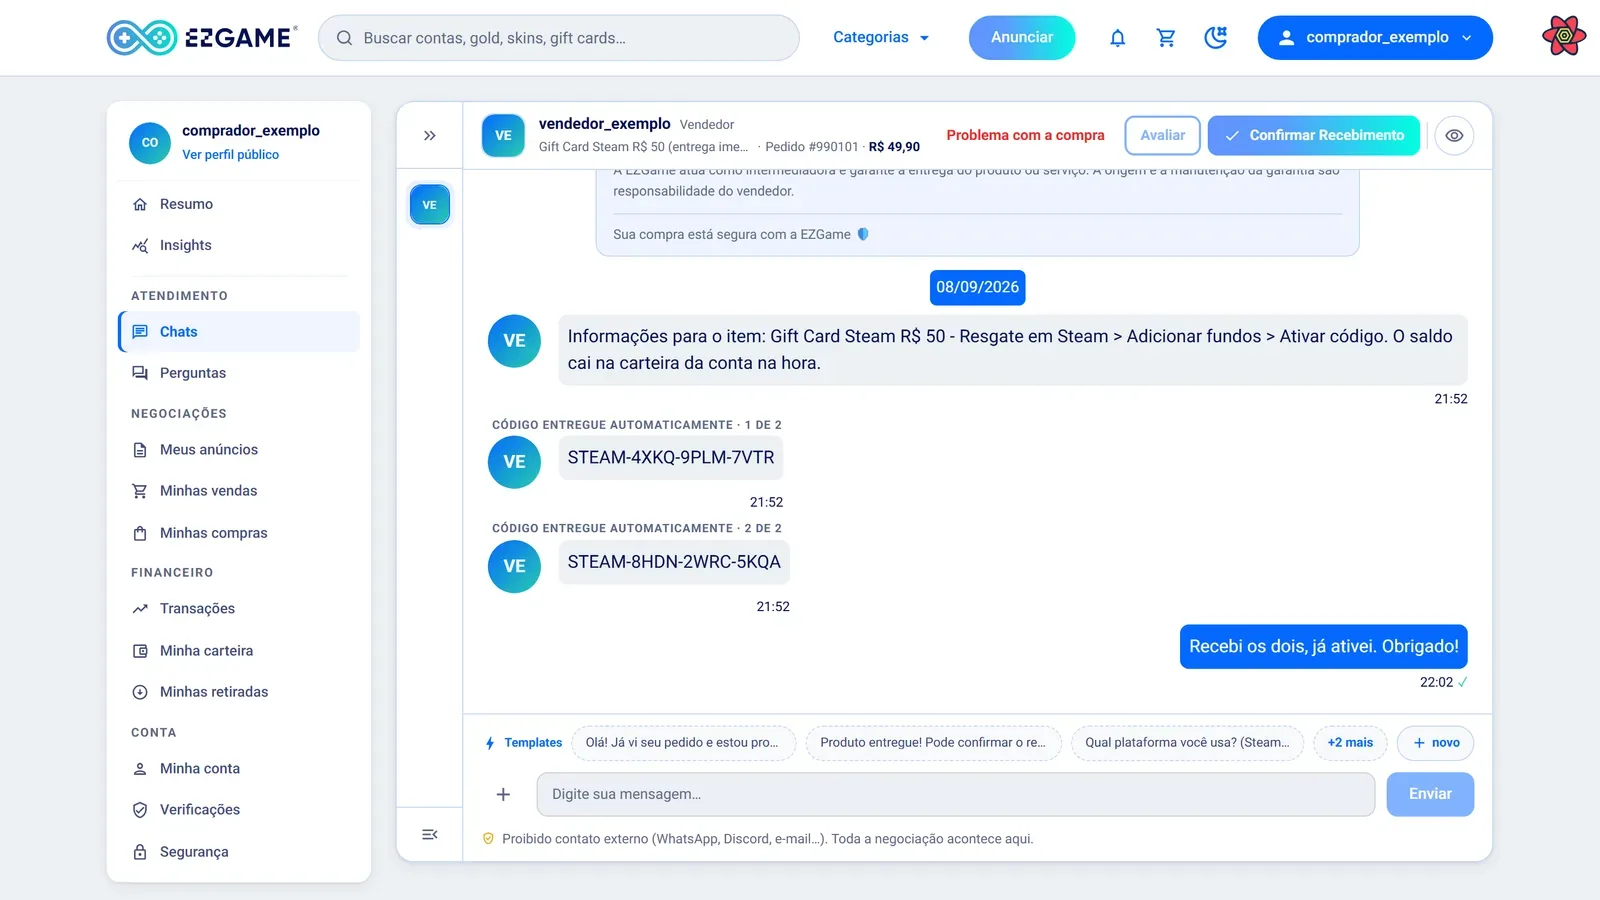The height and width of the screenshot is (900, 1600).
Task: Open the EZGame logo homepage
Action: tap(202, 38)
